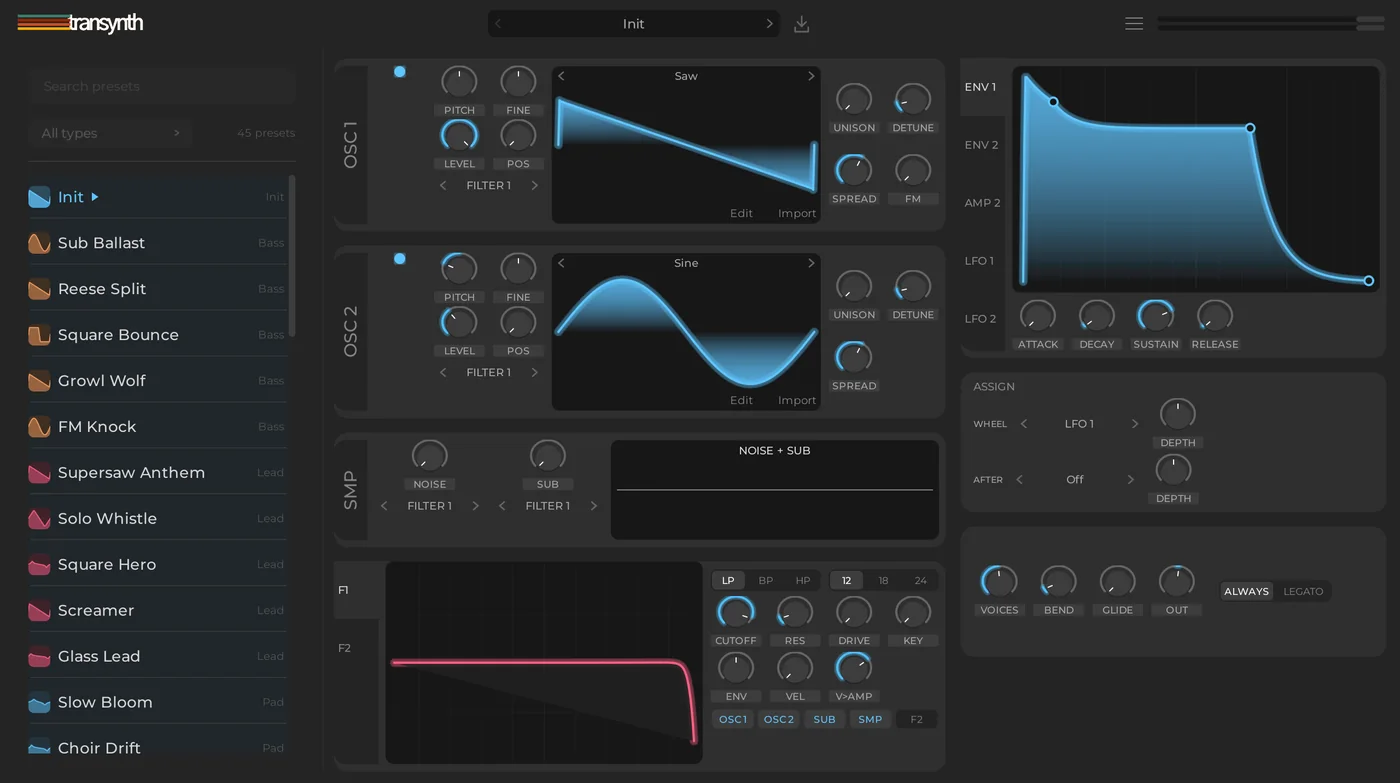Click the ALWAYS glide button
This screenshot has height=783, width=1400.
click(x=1246, y=591)
